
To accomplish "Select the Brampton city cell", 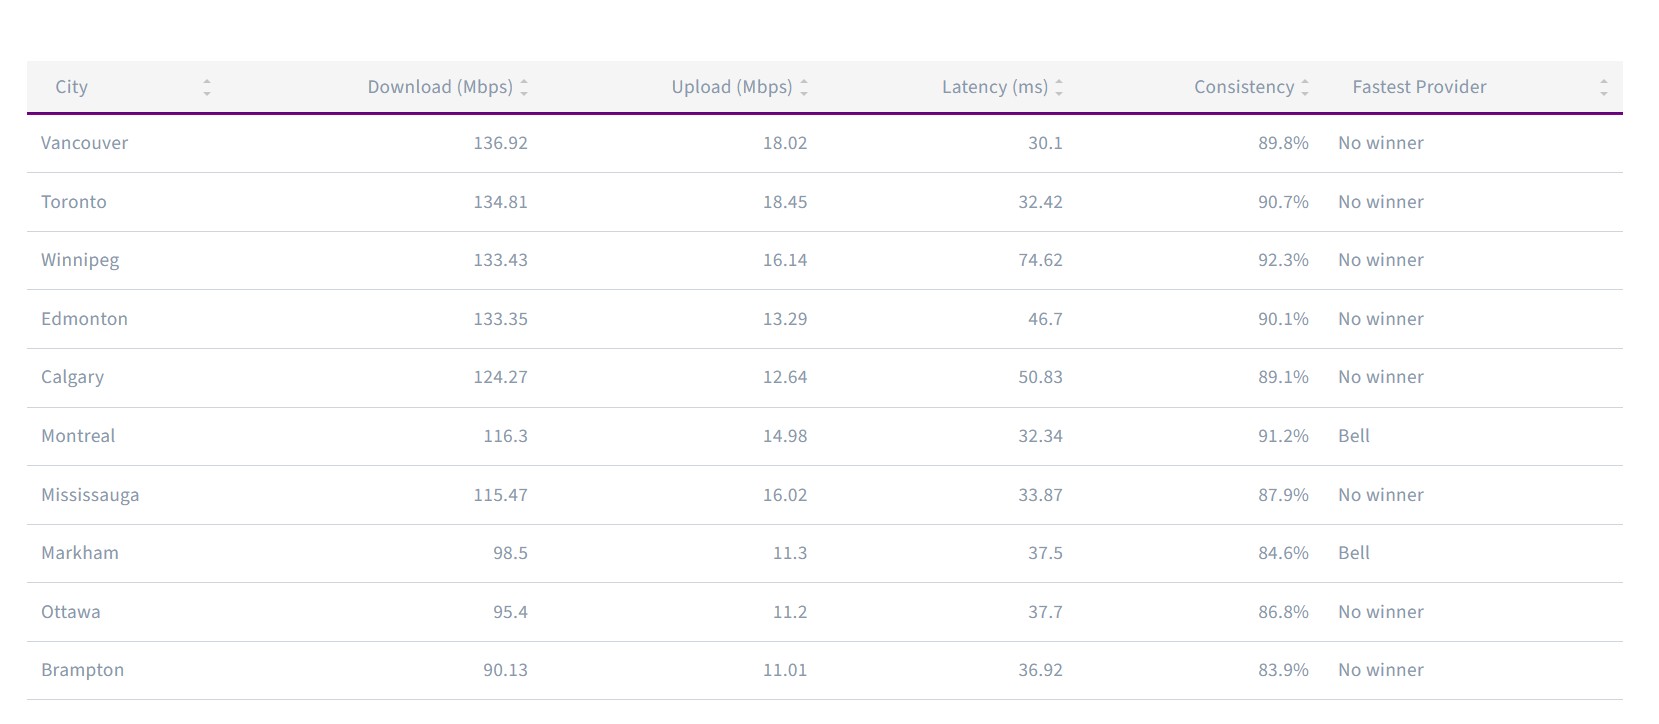I will pos(83,670).
